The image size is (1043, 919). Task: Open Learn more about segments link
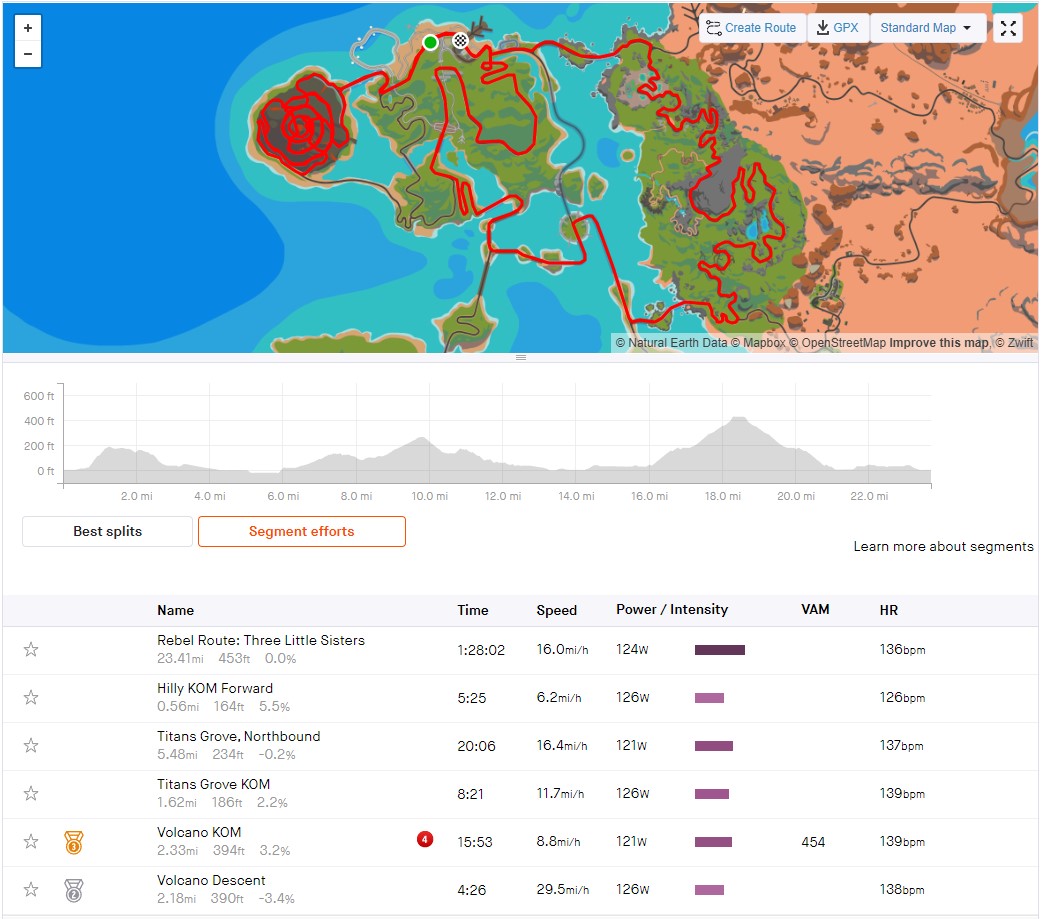click(x=943, y=547)
